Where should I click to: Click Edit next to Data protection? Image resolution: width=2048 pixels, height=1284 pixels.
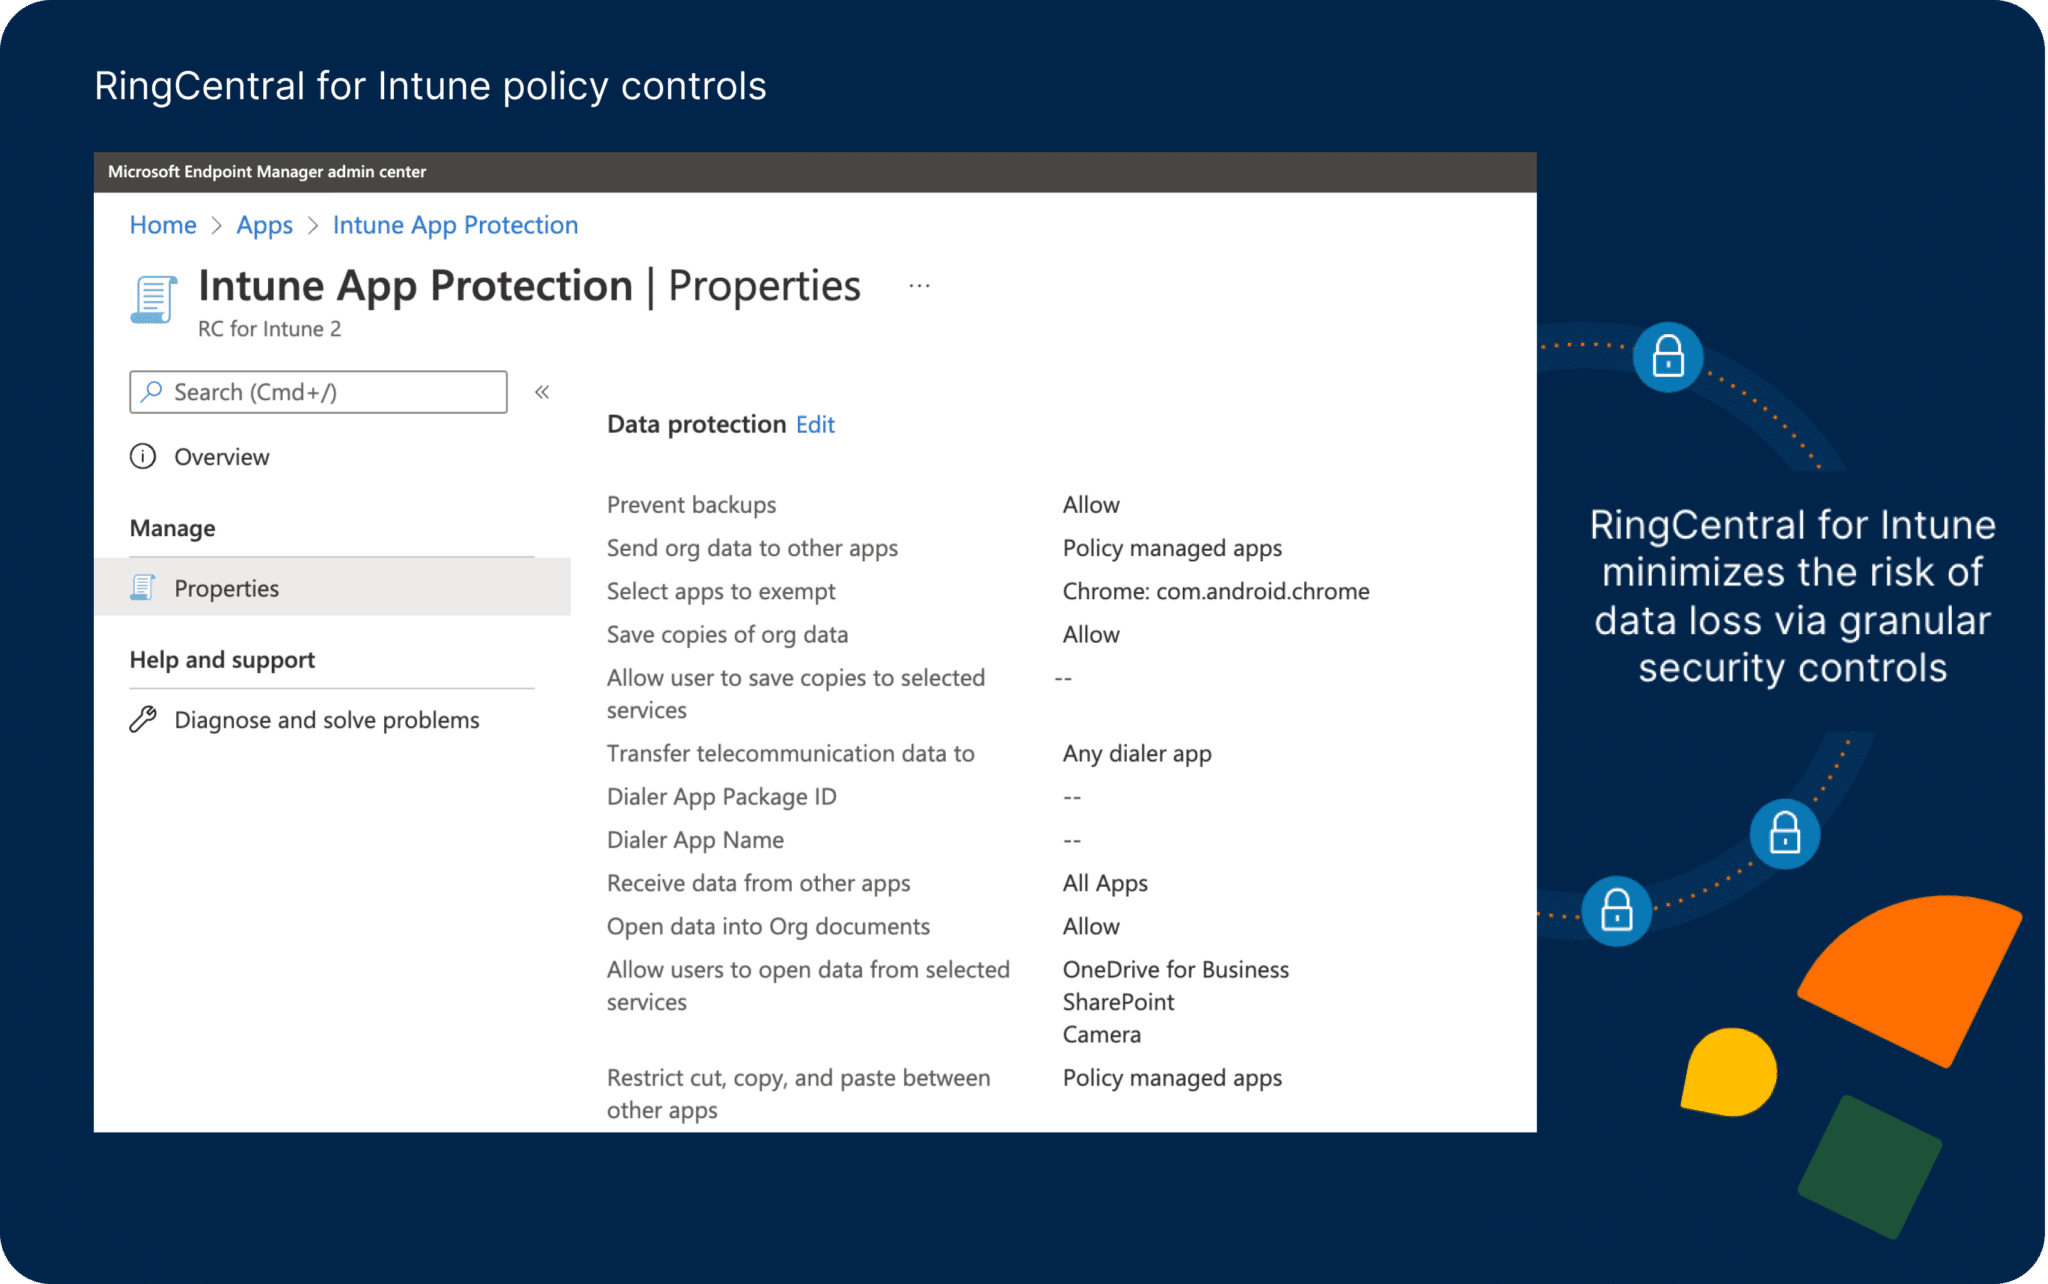click(x=815, y=424)
